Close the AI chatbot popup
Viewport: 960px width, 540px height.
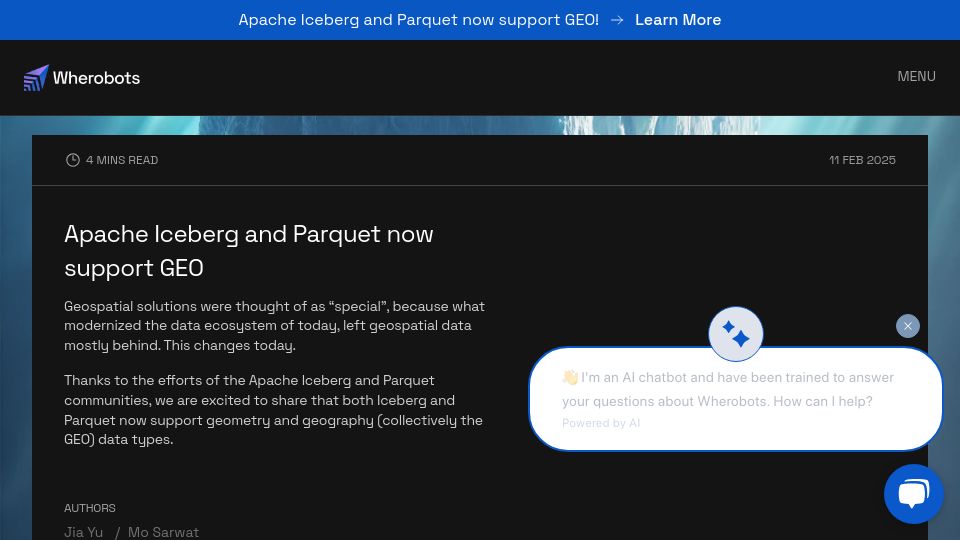coord(907,326)
